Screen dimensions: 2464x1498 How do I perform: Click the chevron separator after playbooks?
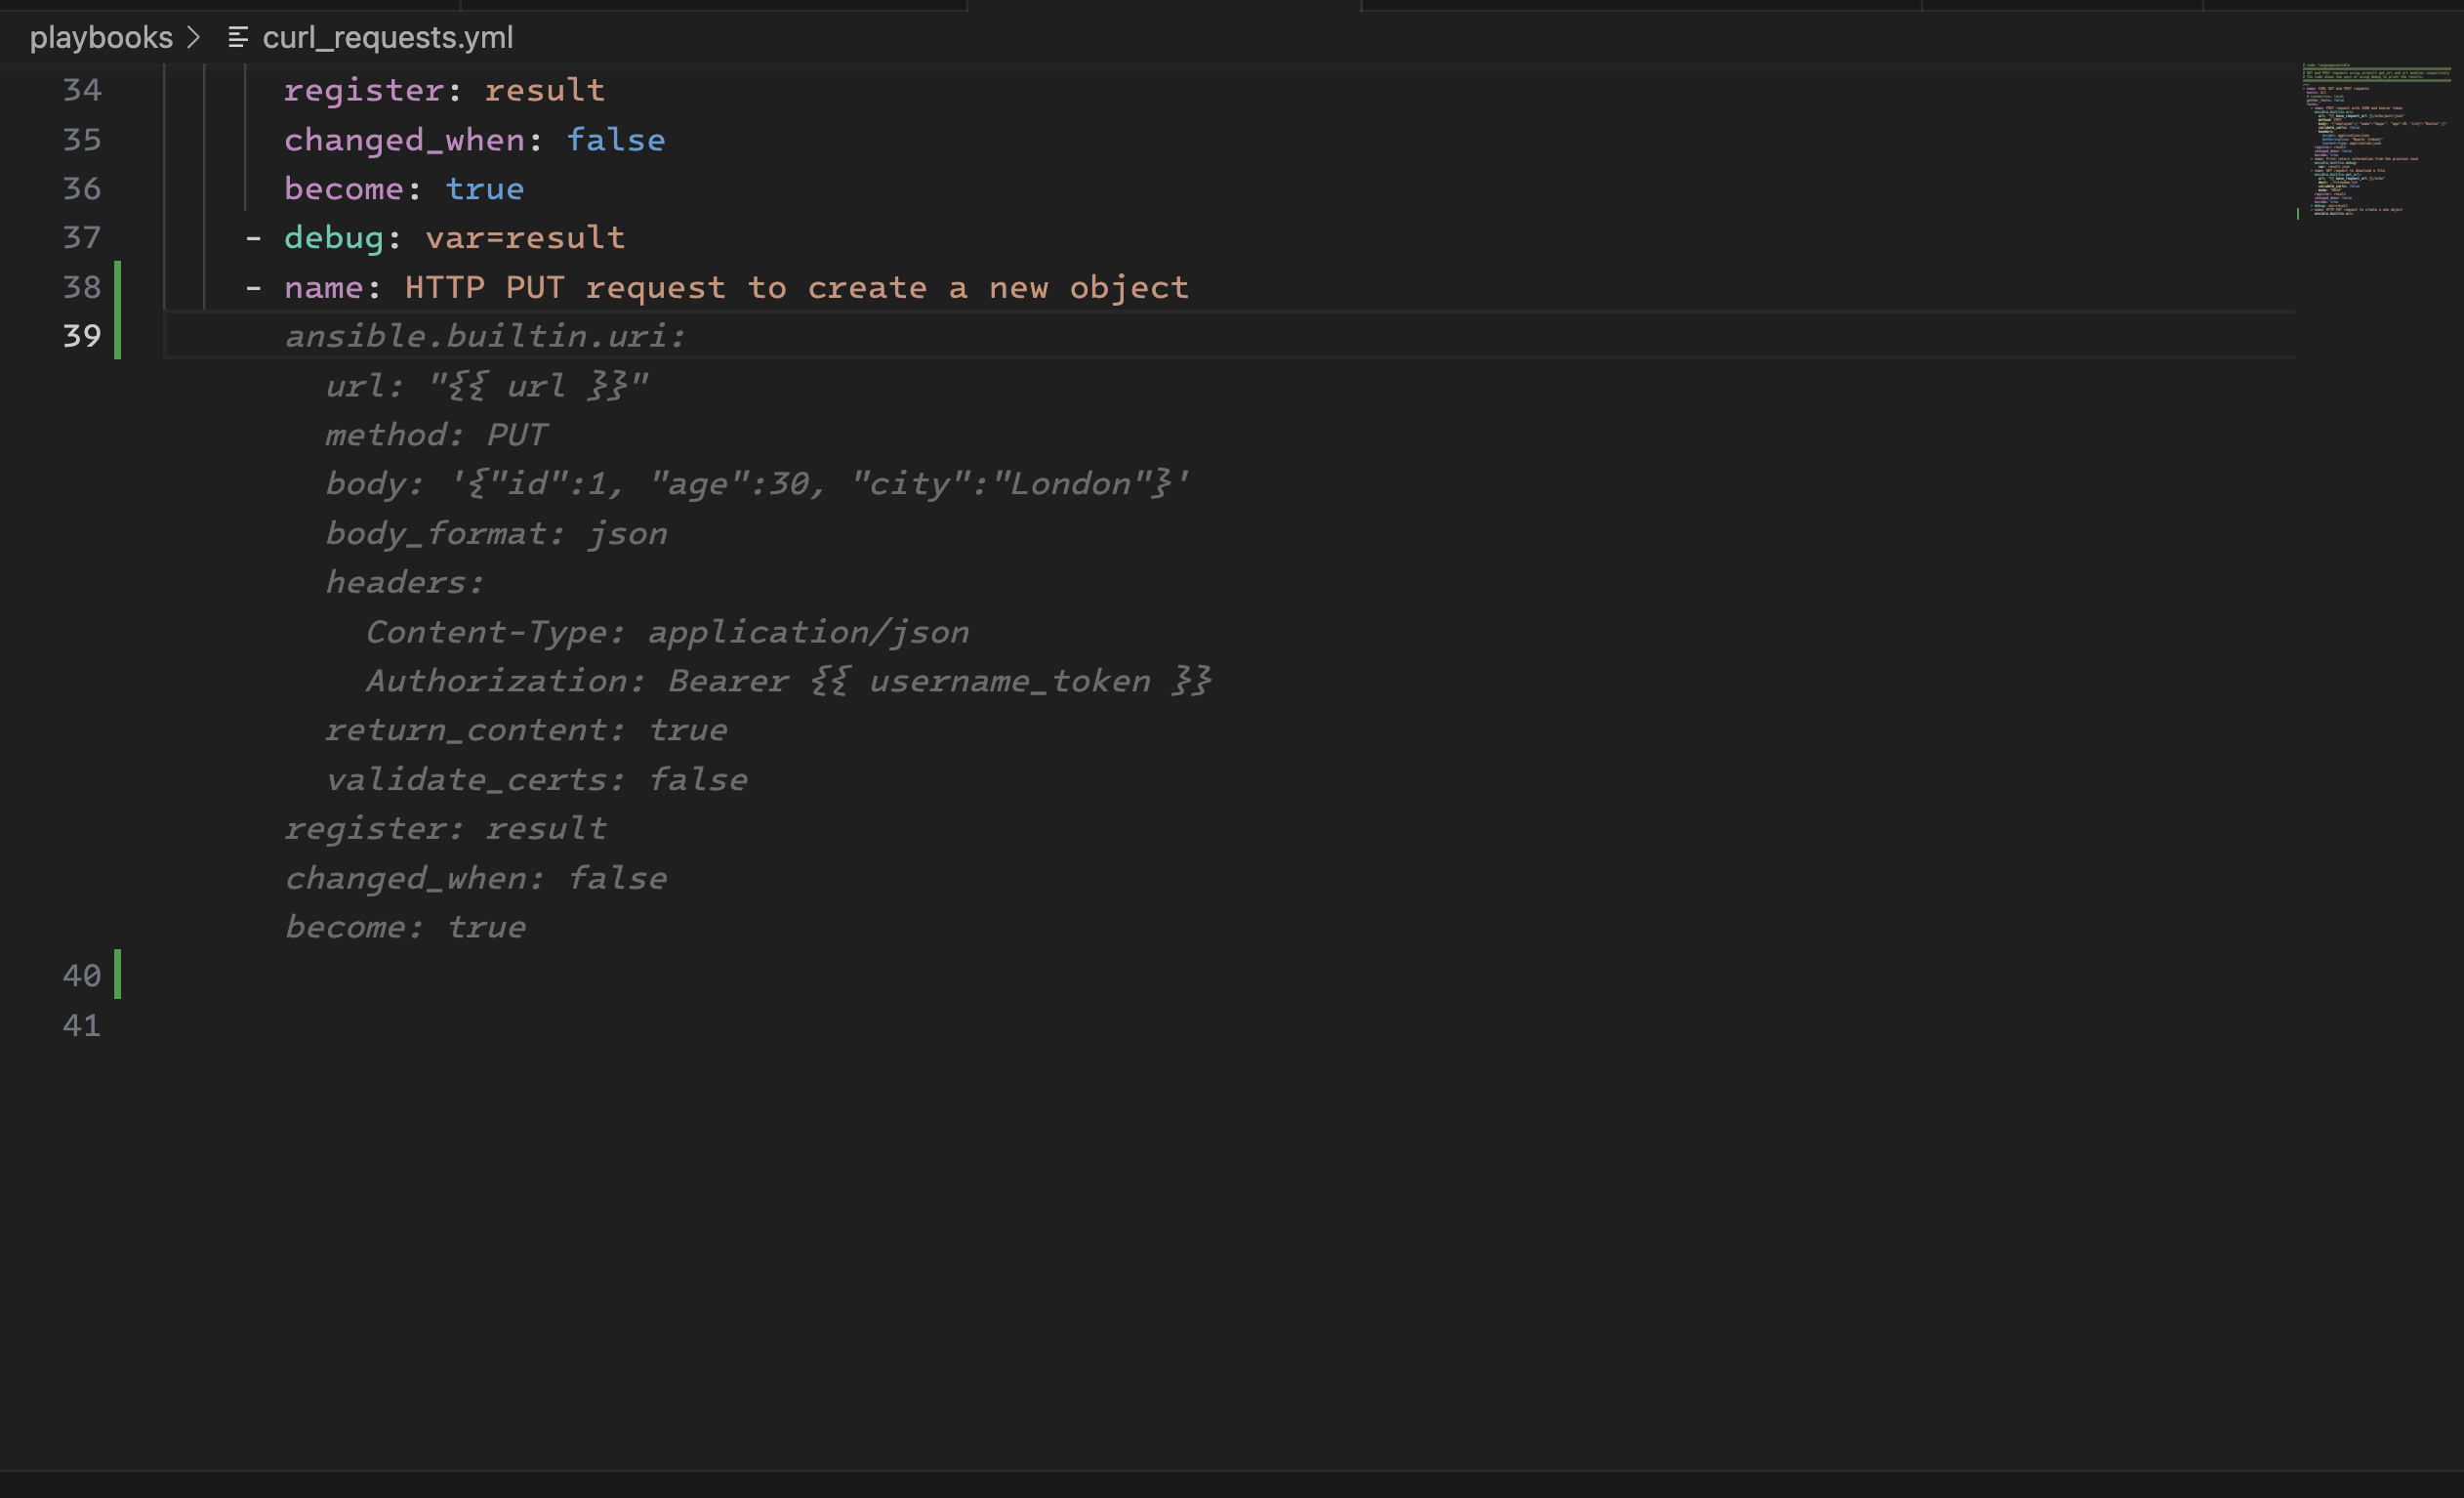point(194,38)
